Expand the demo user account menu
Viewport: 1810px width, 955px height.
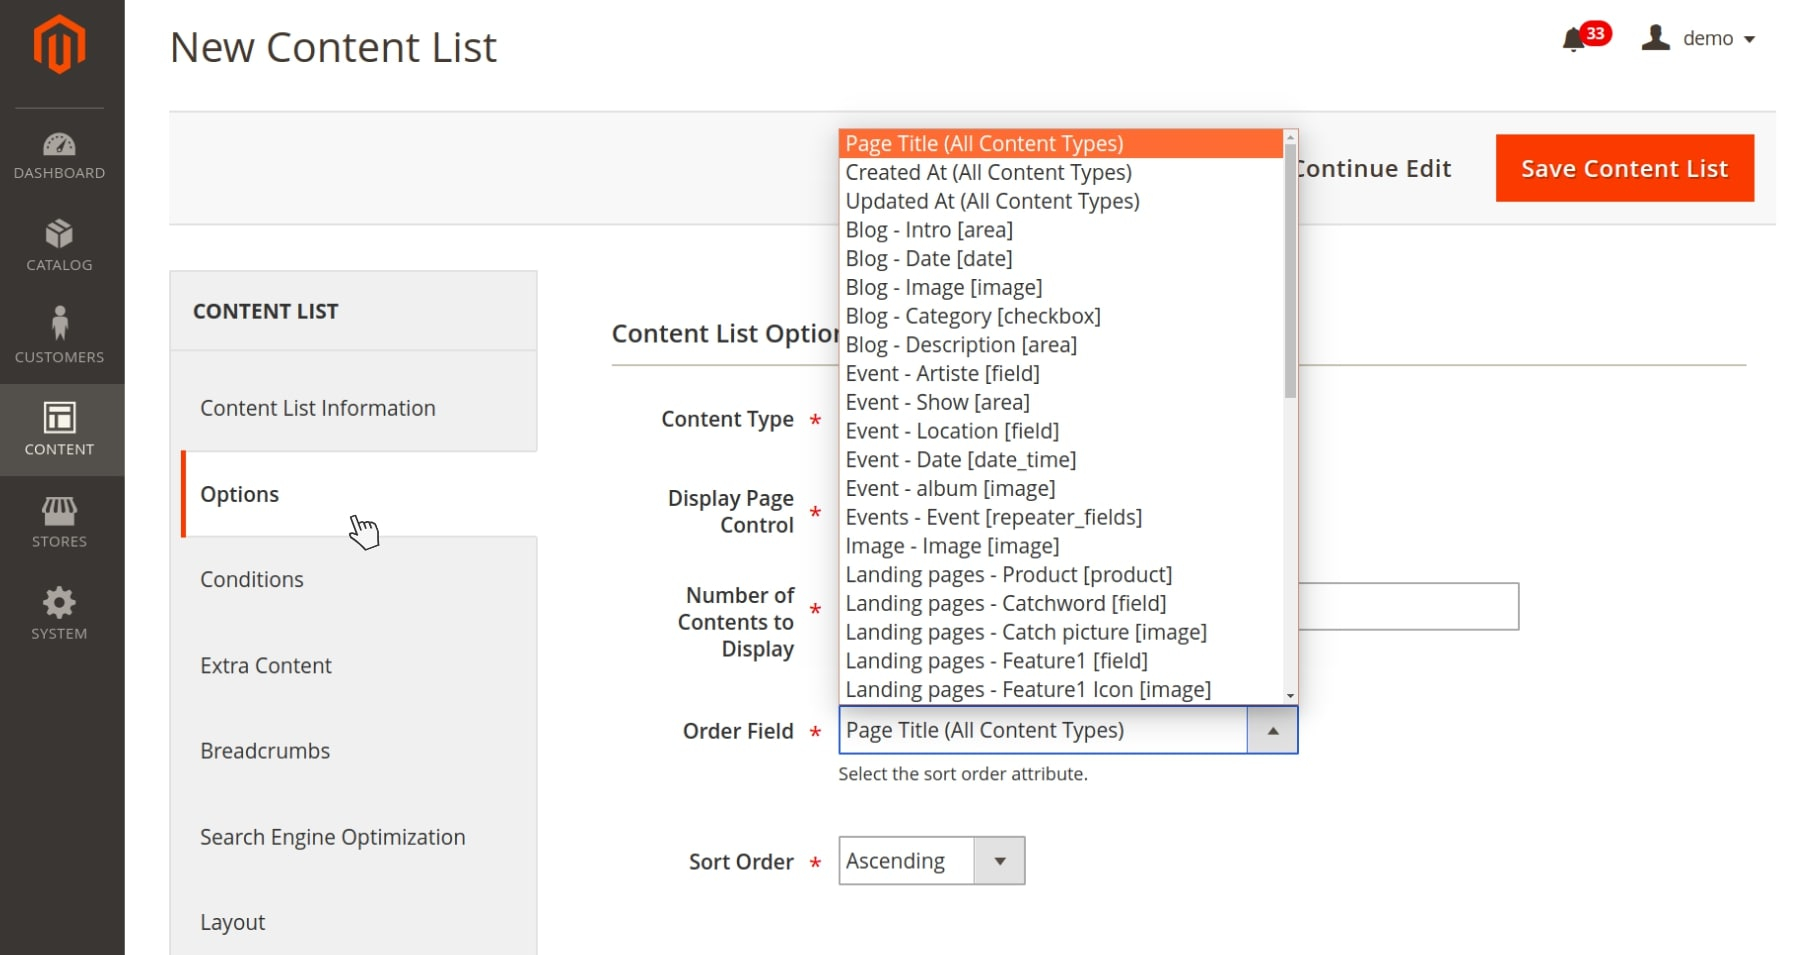tap(1700, 39)
